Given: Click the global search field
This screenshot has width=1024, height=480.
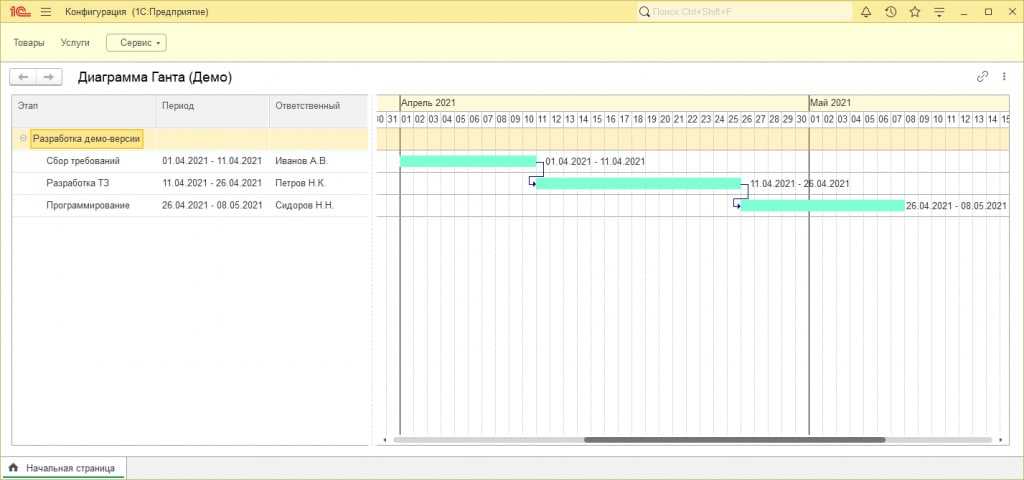Looking at the screenshot, I should point(743,12).
